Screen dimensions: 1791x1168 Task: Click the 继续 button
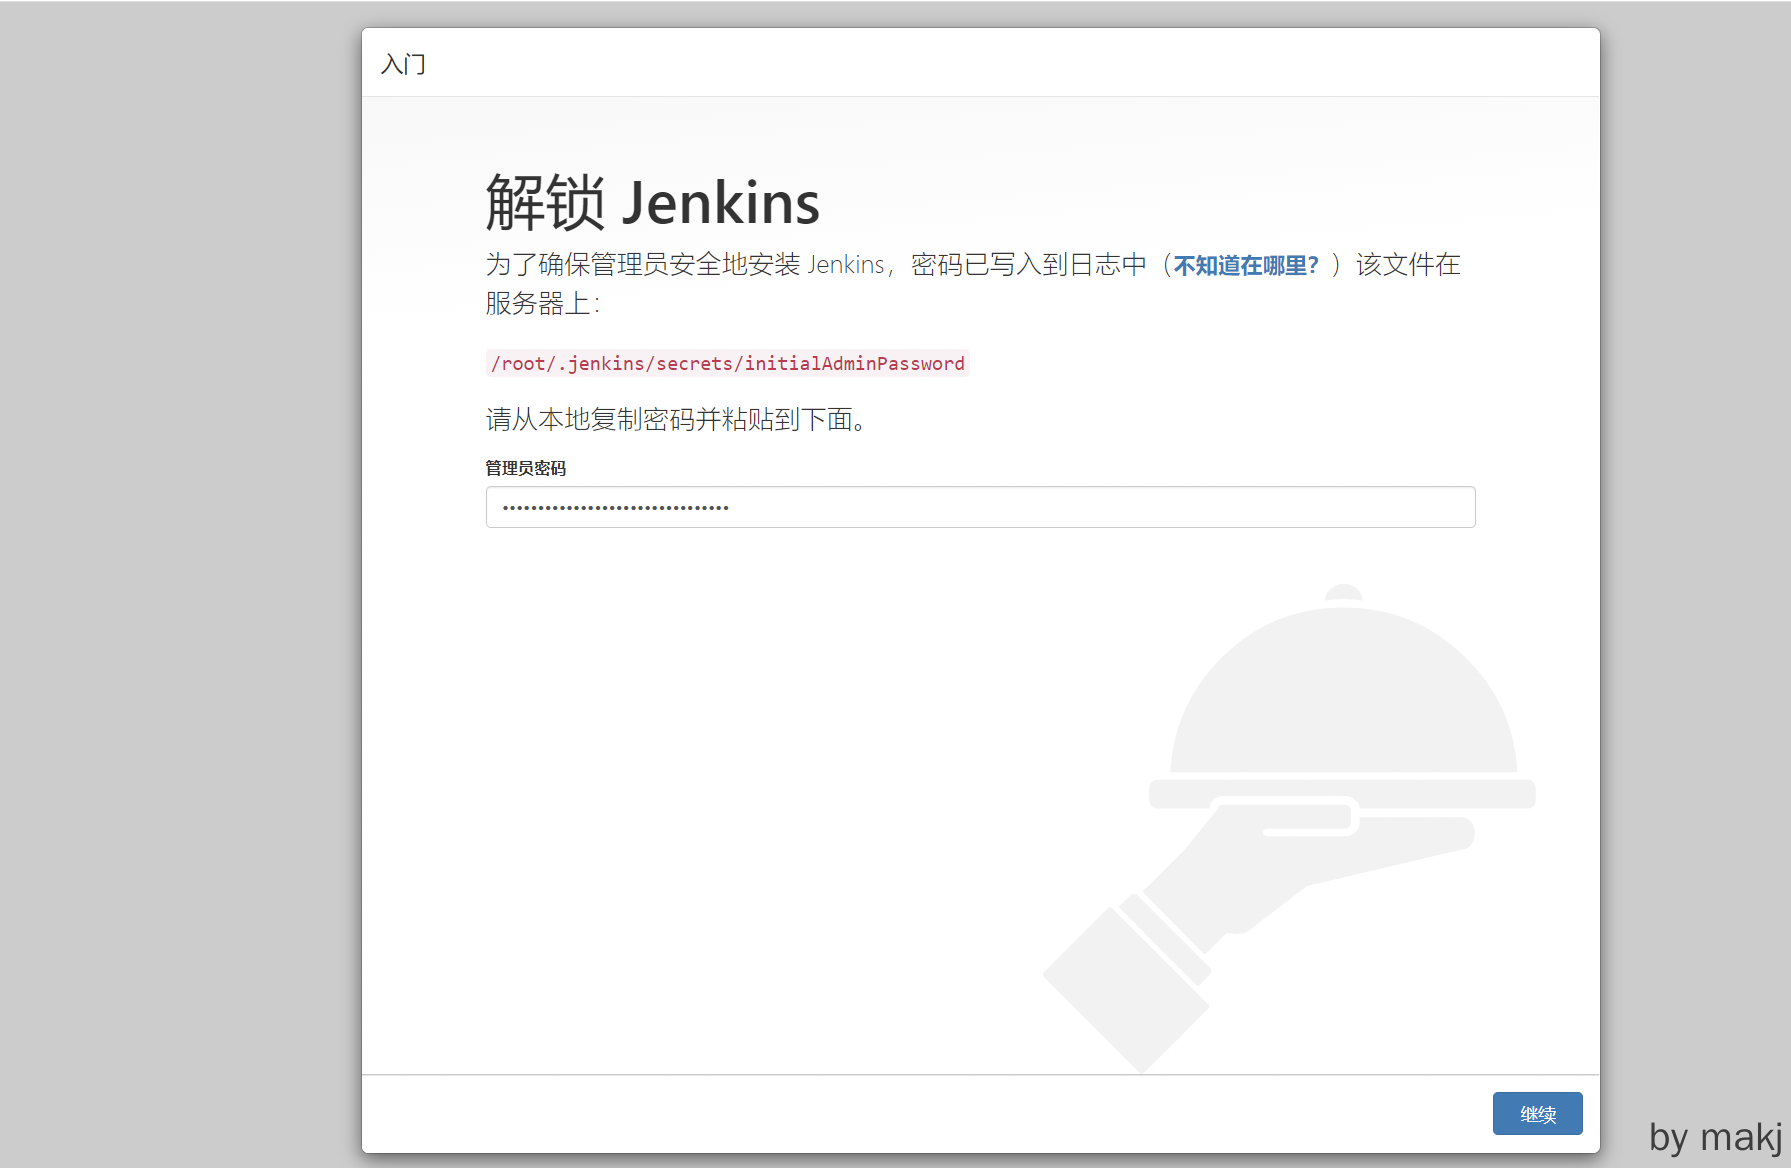click(x=1537, y=1114)
